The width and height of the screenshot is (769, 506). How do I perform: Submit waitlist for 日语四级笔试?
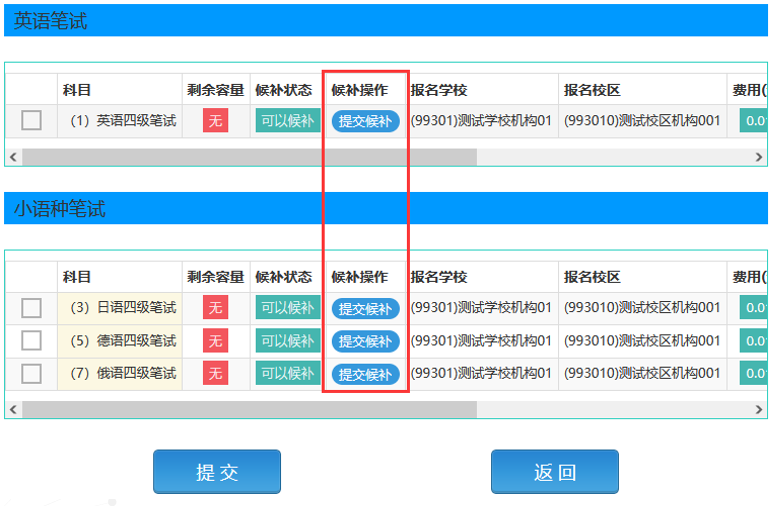coord(365,308)
